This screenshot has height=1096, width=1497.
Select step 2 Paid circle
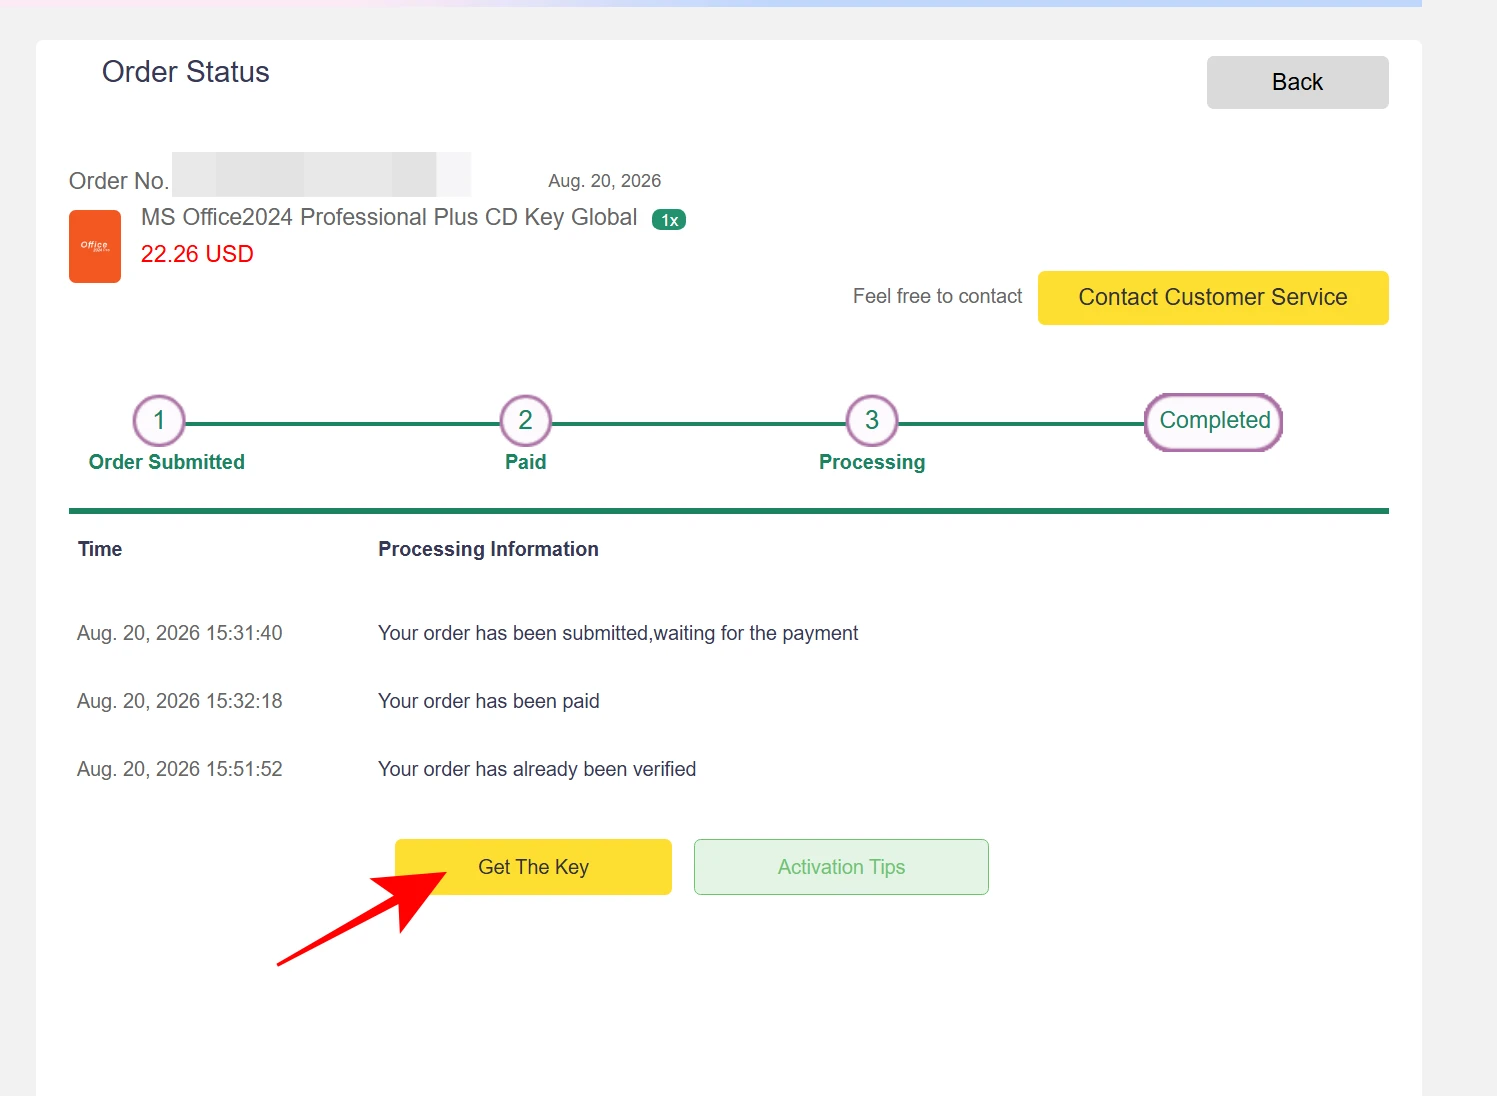525,421
